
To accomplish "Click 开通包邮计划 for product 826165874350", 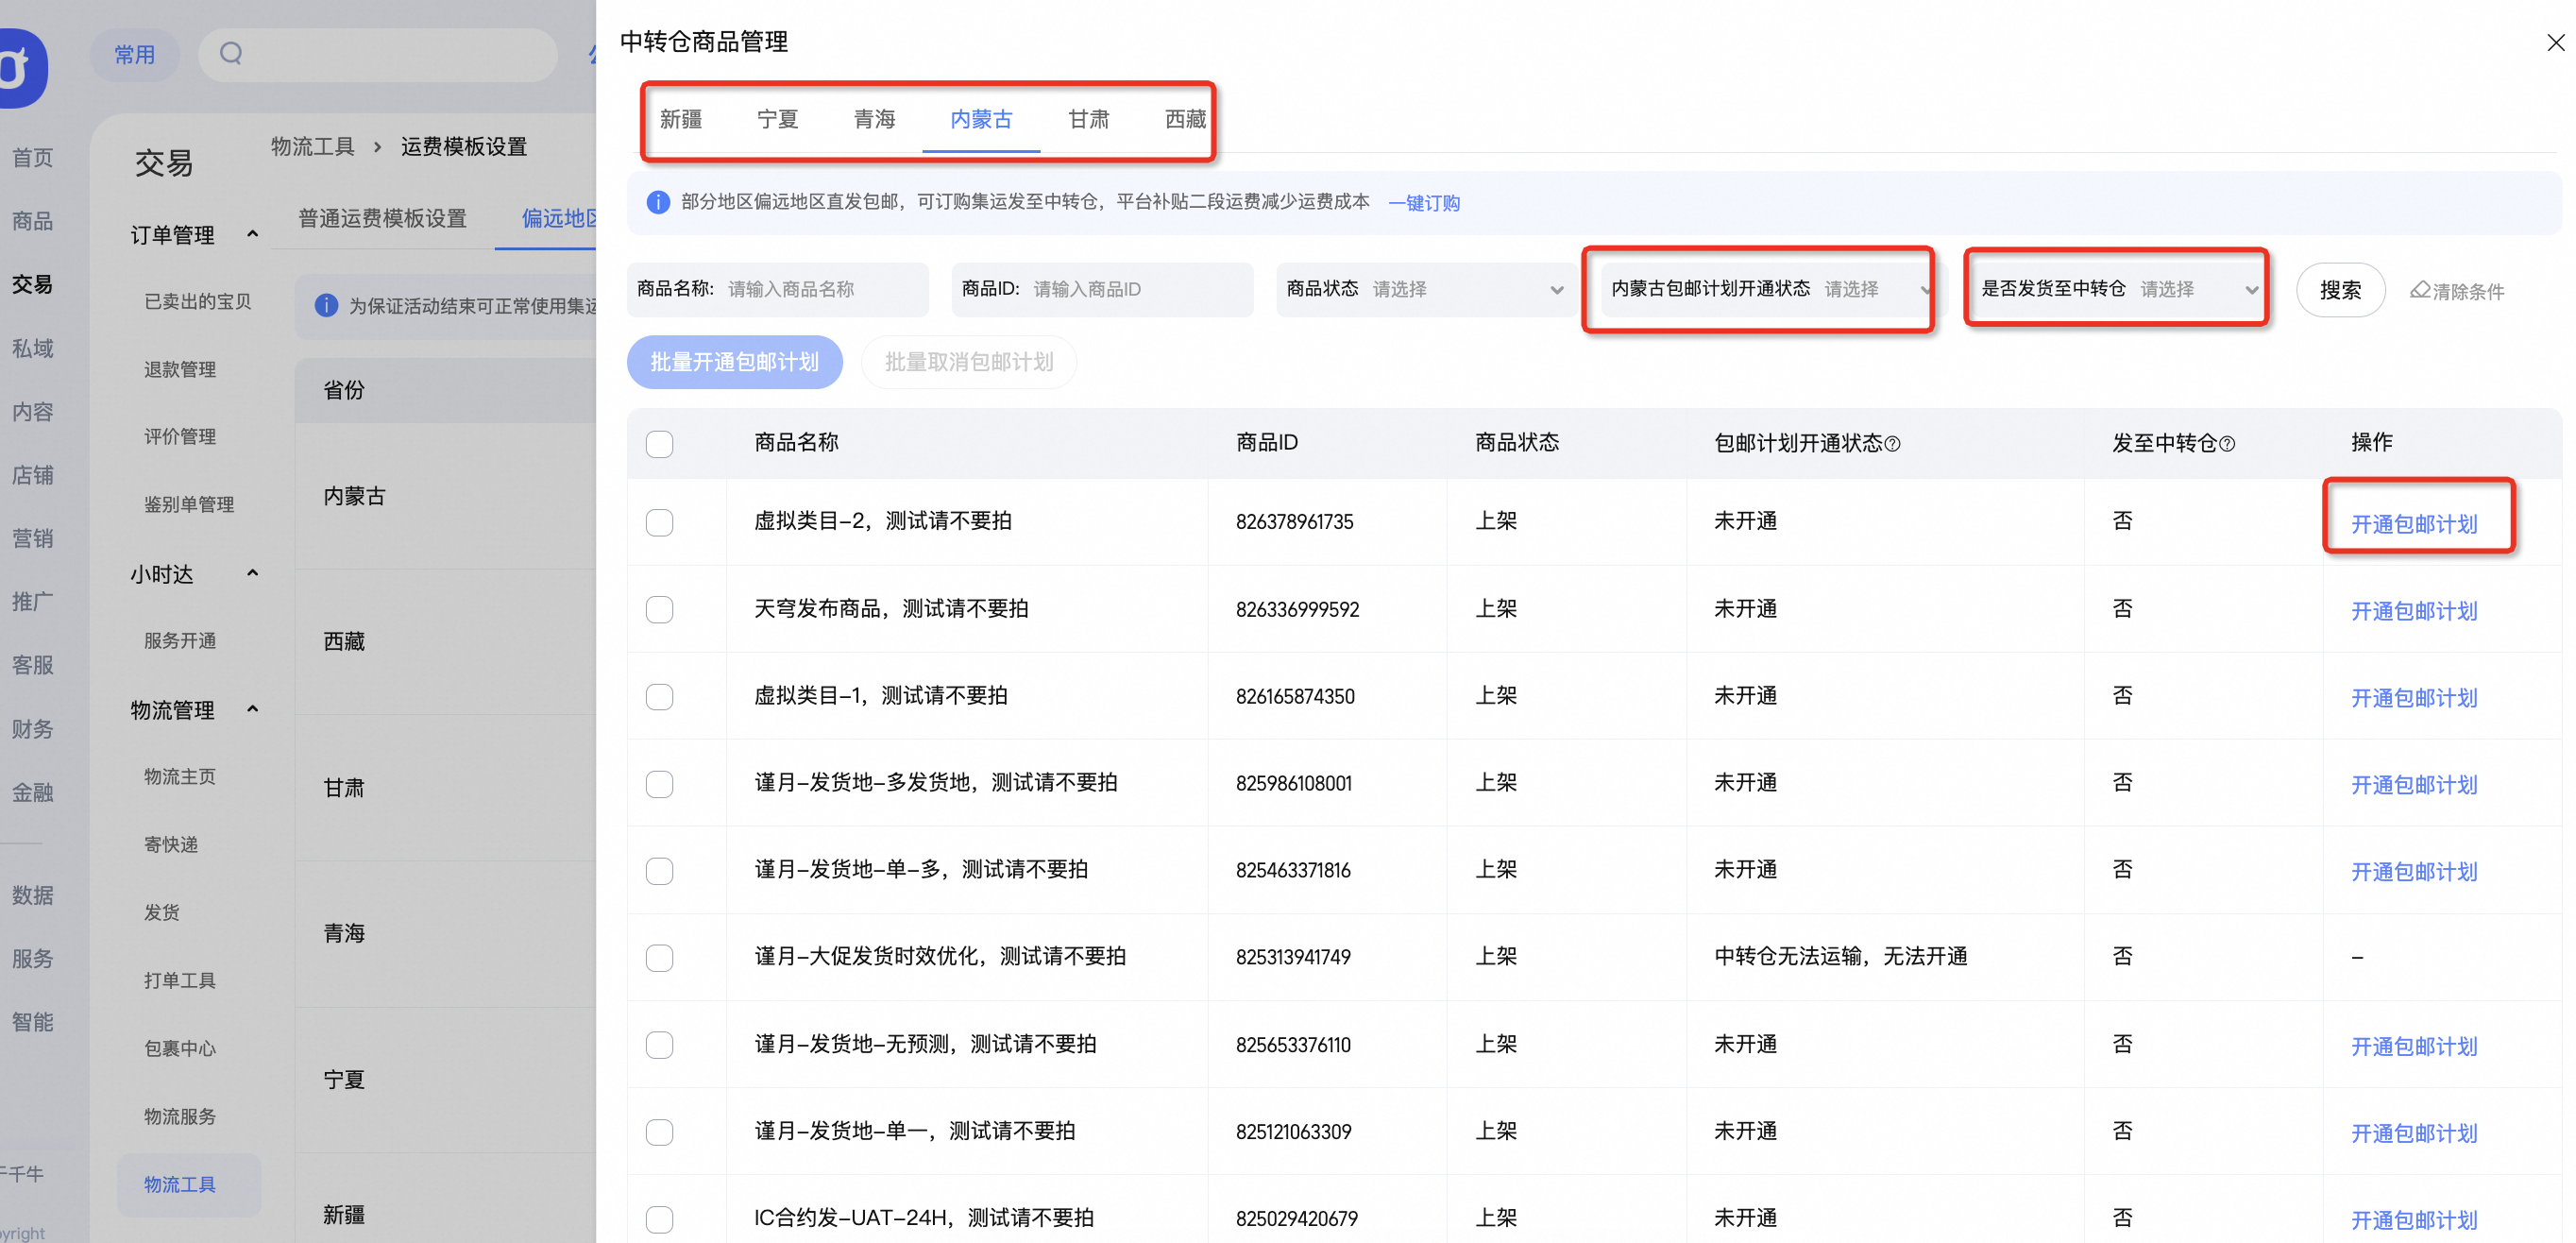I will tap(2413, 698).
